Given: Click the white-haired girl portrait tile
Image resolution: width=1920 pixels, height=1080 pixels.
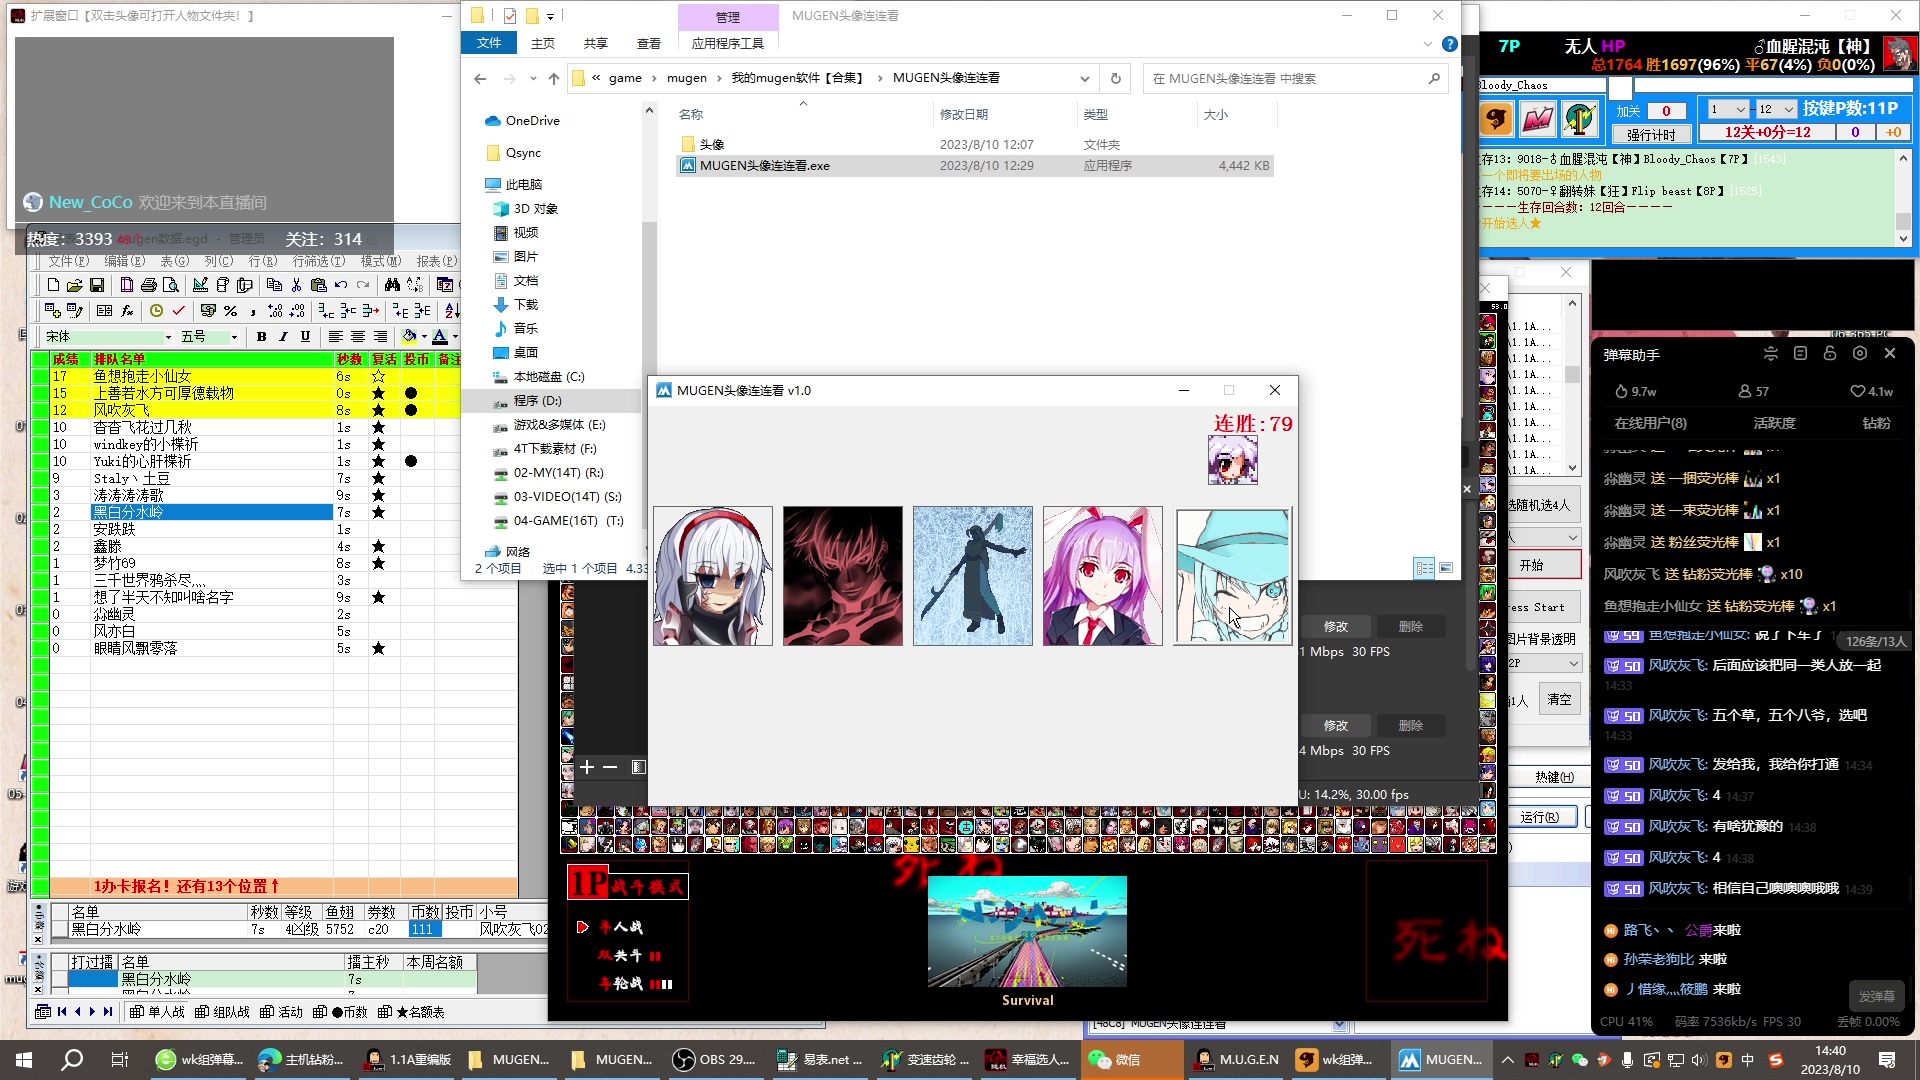Looking at the screenshot, I should click(713, 576).
